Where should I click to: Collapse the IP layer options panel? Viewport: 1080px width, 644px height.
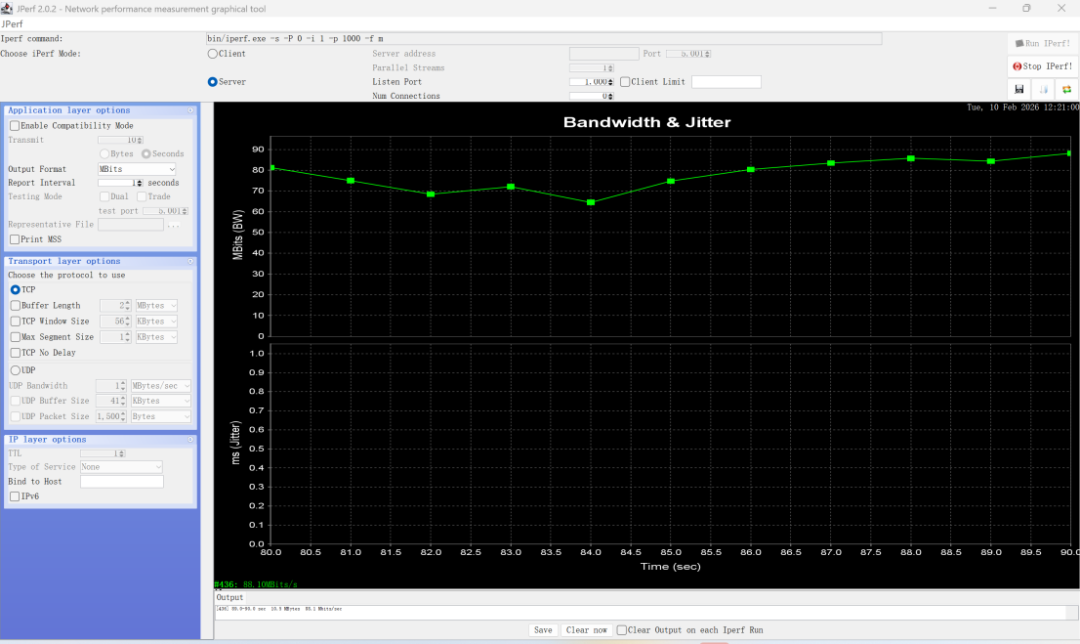click(190, 440)
